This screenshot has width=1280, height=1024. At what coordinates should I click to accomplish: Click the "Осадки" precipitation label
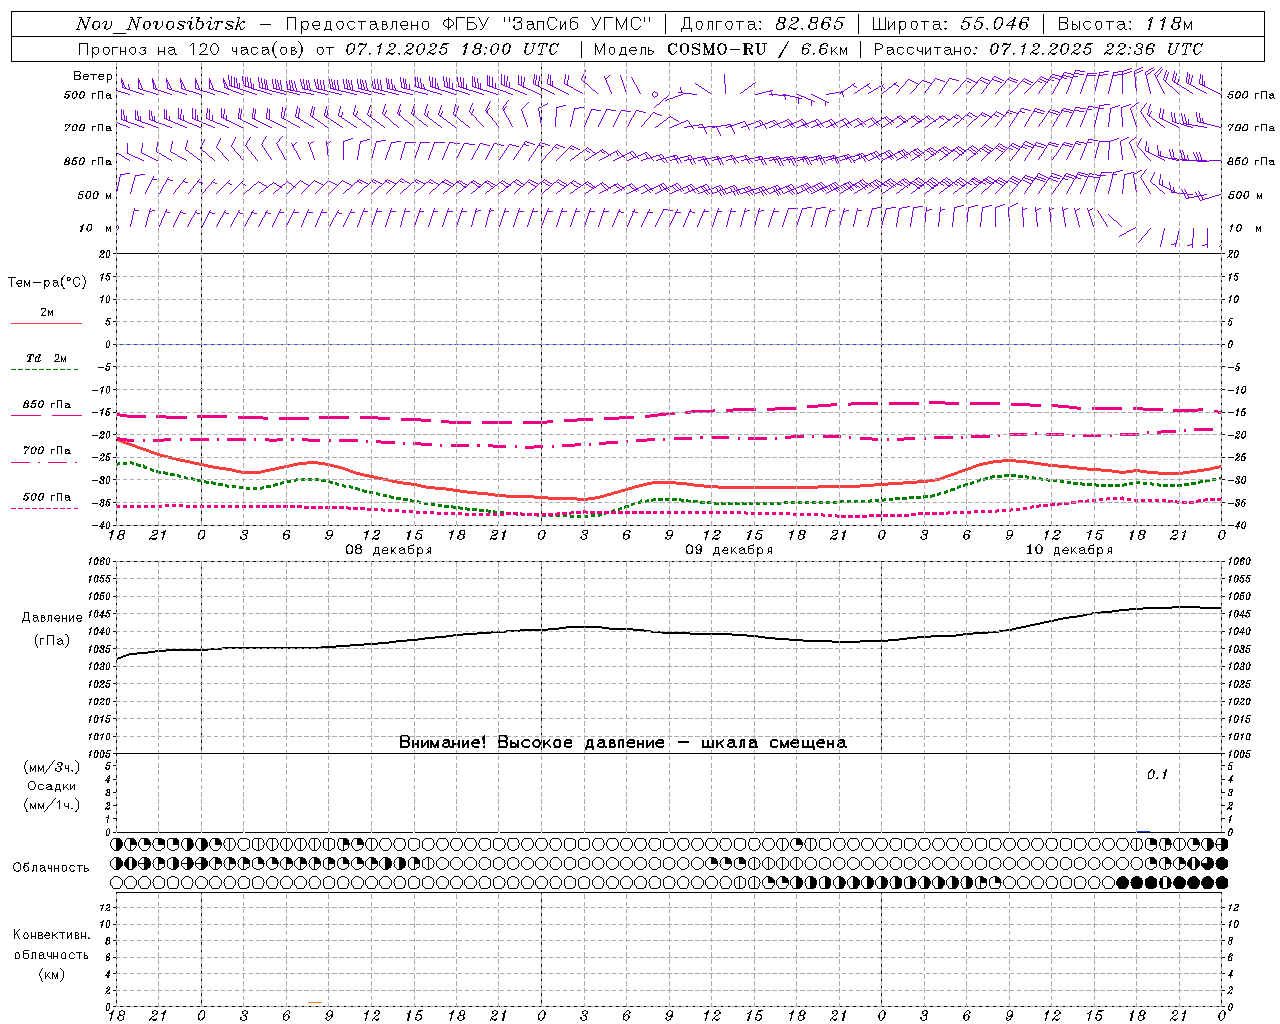[52, 786]
